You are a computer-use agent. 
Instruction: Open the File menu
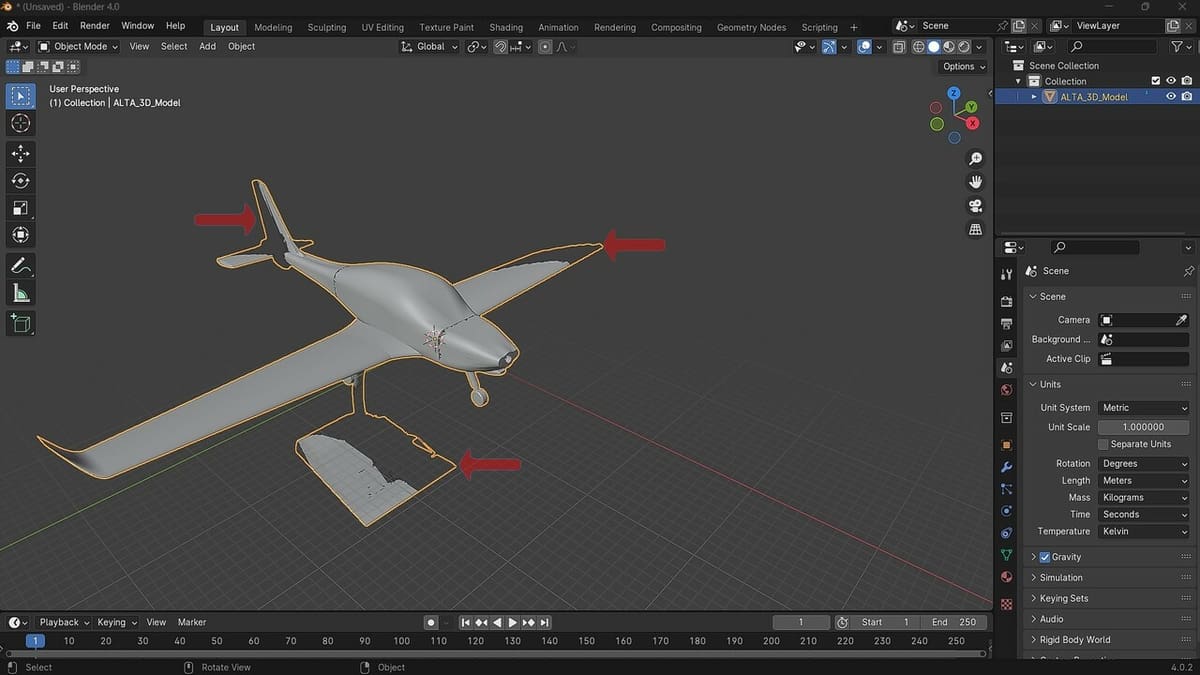pos(33,25)
